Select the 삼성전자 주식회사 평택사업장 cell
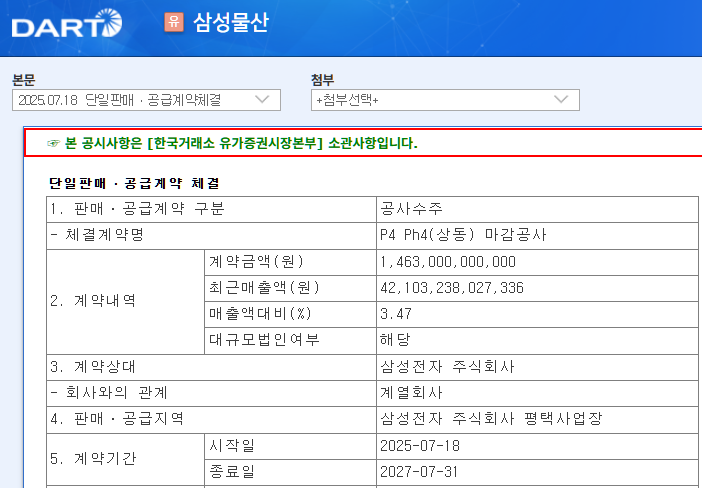Image resolution: width=702 pixels, height=488 pixels. tap(537, 420)
